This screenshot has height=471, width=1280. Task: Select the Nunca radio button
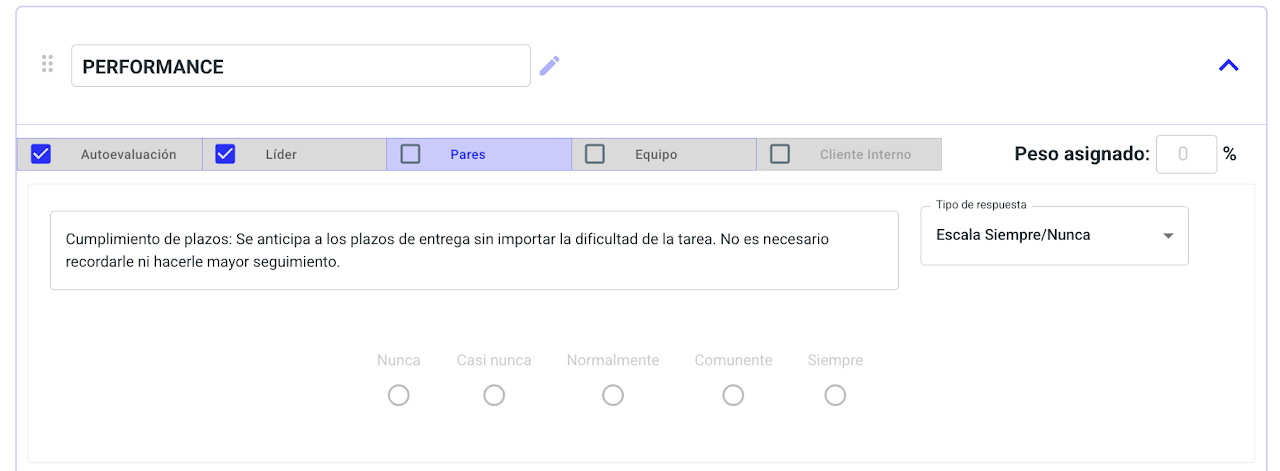coord(399,396)
